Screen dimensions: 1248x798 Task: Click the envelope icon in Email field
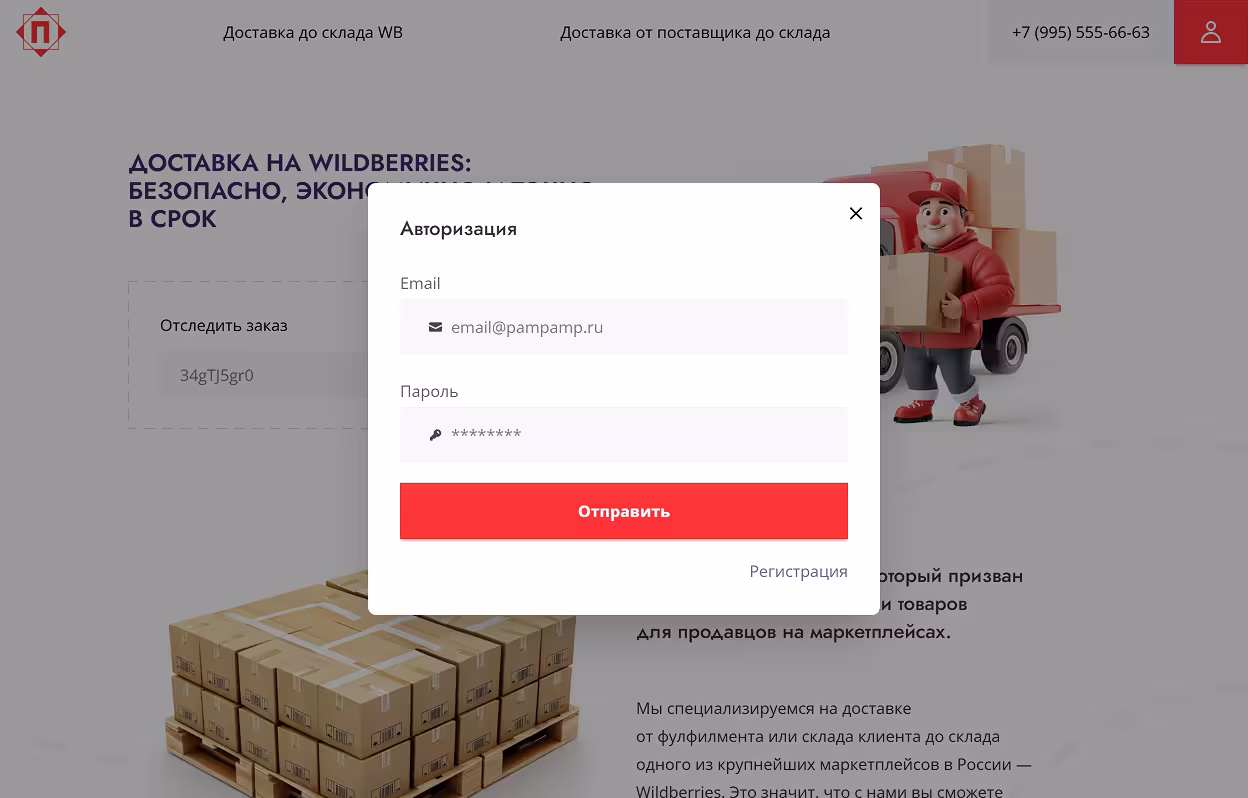point(435,327)
